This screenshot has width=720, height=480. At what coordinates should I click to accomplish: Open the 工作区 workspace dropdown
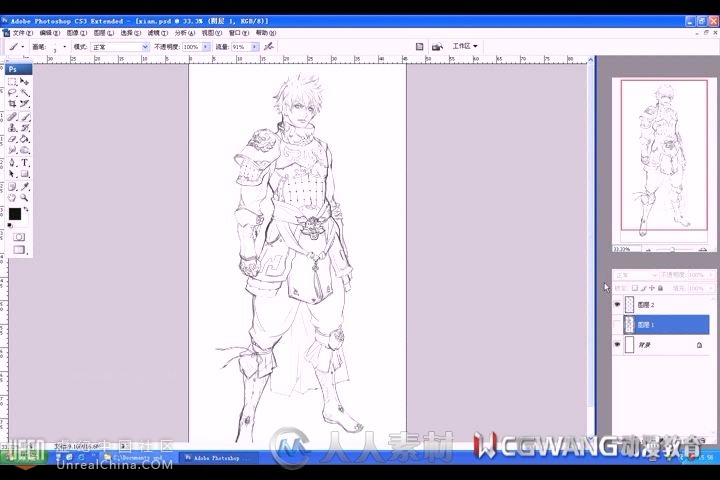[465, 46]
